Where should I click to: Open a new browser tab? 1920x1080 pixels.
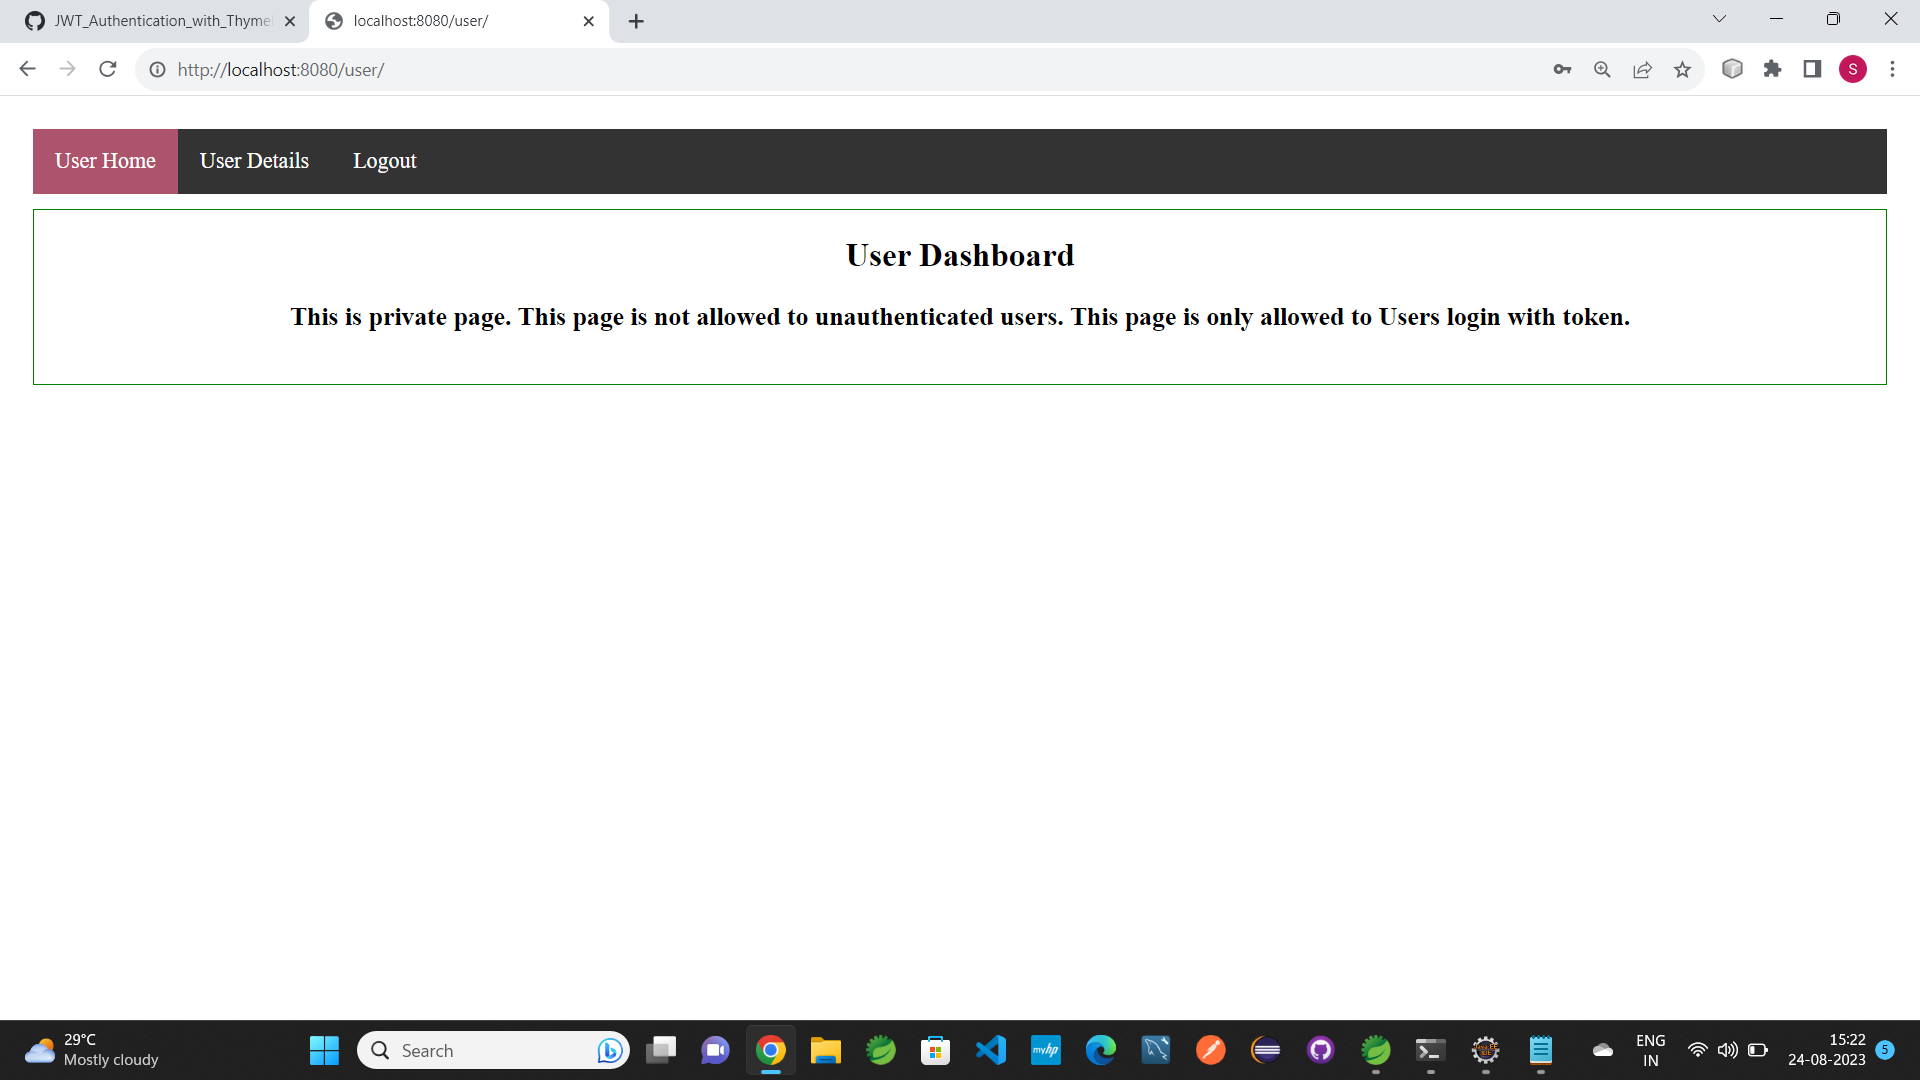636,21
